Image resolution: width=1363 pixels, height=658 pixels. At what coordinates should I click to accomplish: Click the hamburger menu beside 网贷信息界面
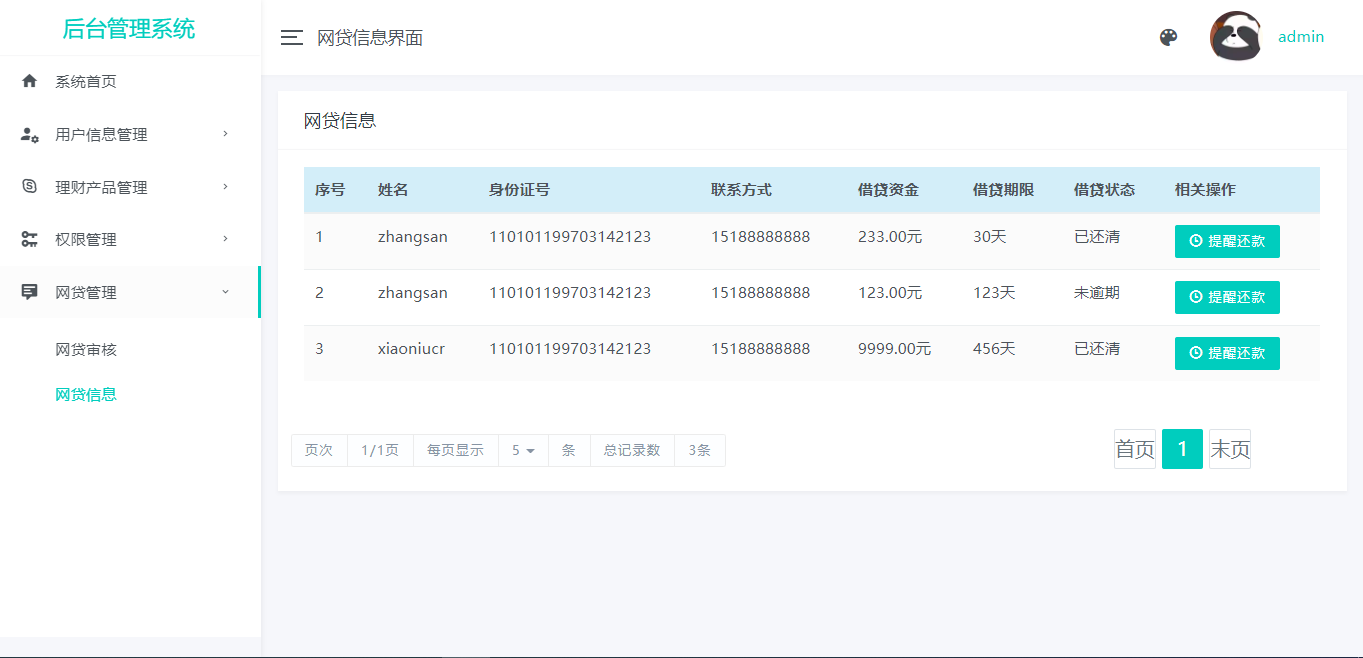[x=291, y=37]
